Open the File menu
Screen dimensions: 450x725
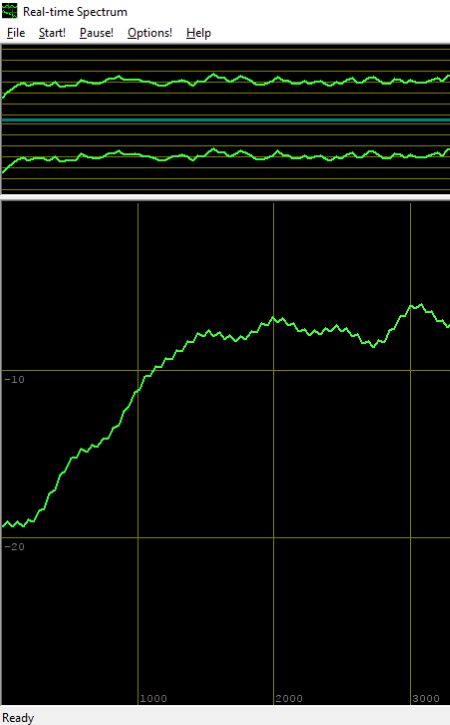click(x=16, y=33)
